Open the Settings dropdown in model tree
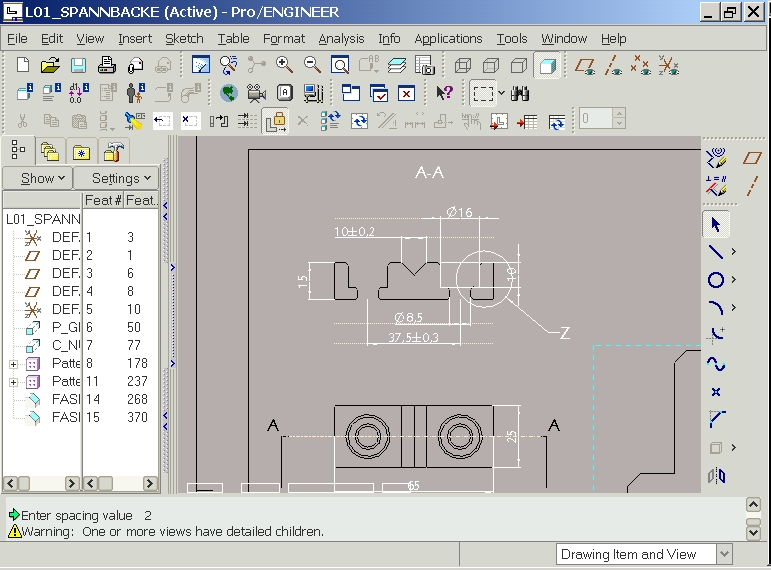Image resolution: width=771 pixels, height=570 pixels. pyautogui.click(x=121, y=178)
